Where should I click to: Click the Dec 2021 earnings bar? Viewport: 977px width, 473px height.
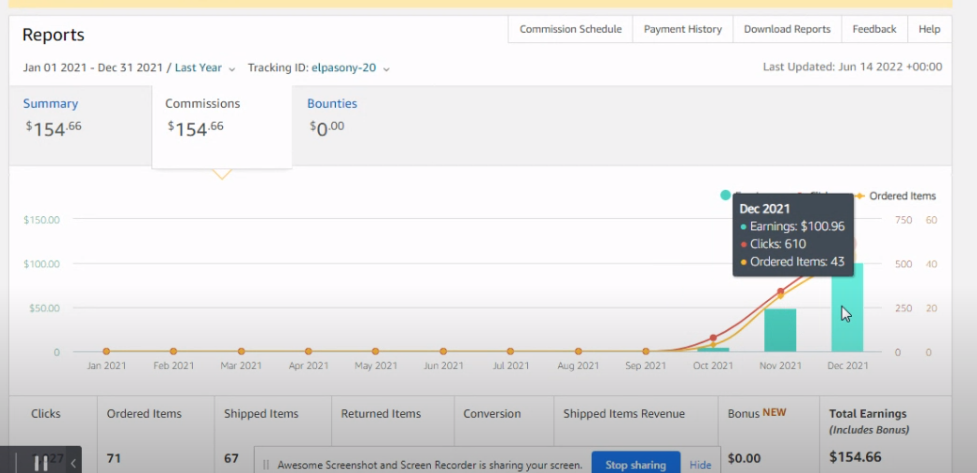pyautogui.click(x=847, y=307)
